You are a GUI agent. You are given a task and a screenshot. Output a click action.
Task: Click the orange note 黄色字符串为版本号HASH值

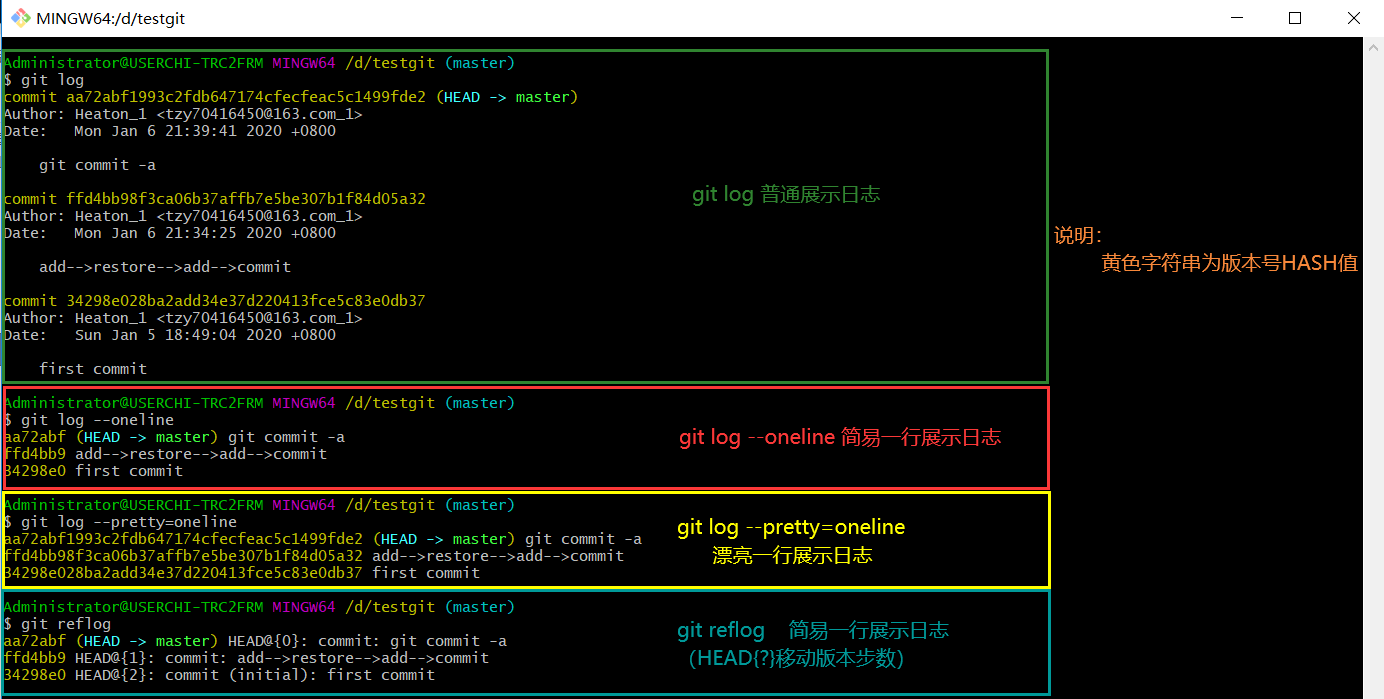tap(1229, 262)
